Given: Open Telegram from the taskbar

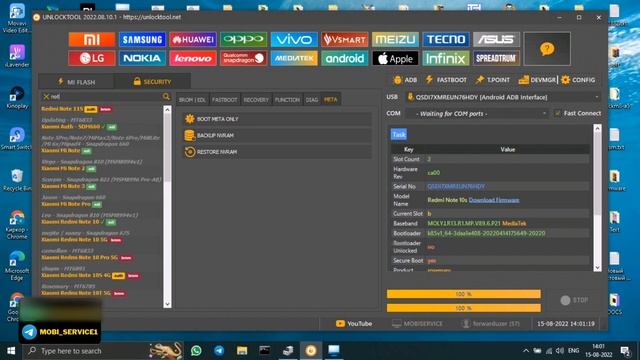Looking at the screenshot, I should 219,351.
